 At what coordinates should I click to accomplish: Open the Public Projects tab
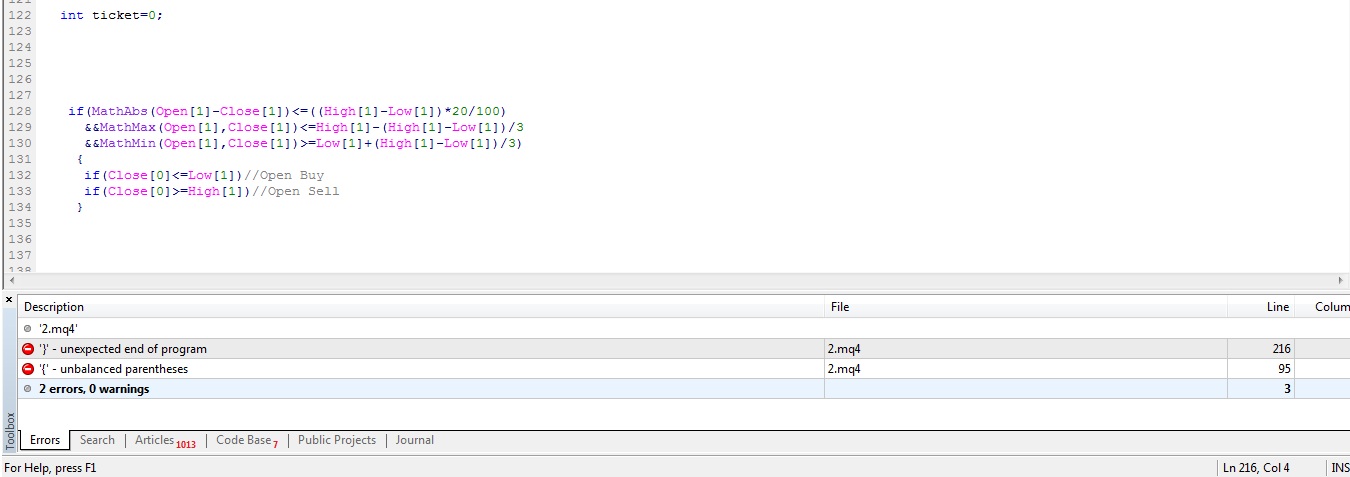(x=337, y=440)
